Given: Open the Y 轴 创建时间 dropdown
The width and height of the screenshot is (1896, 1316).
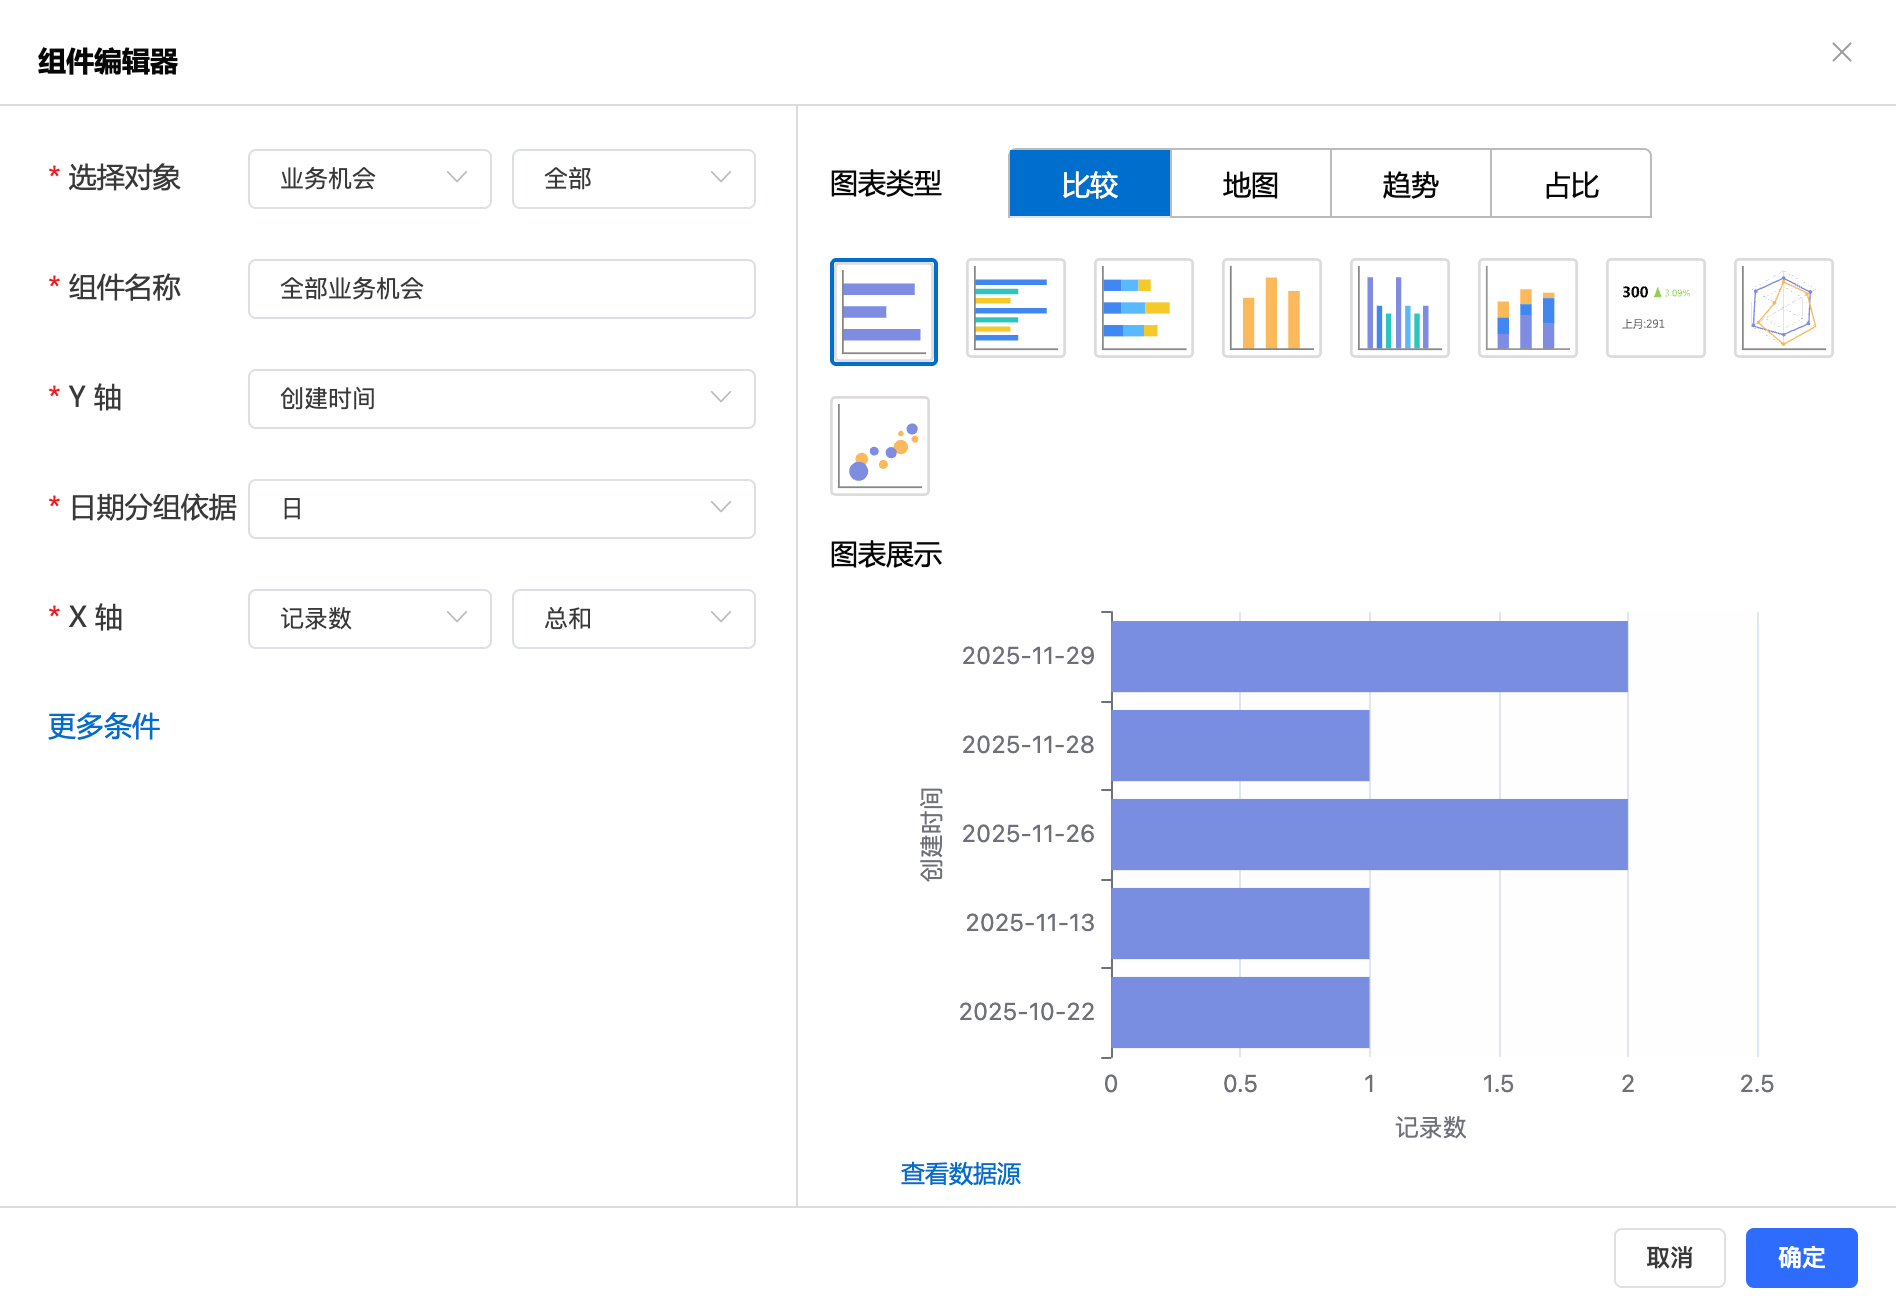Looking at the screenshot, I should [501, 399].
